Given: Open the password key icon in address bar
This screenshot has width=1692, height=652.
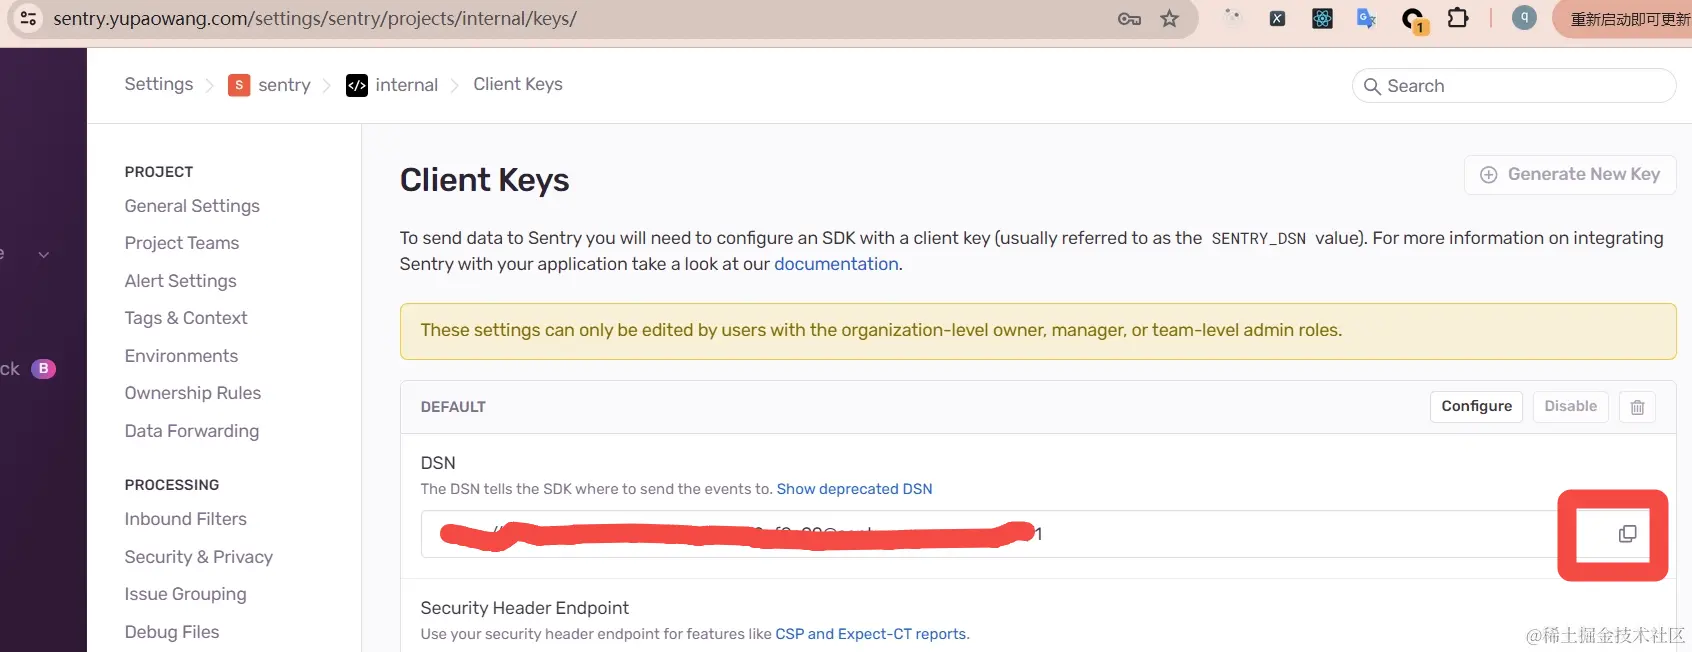Looking at the screenshot, I should pyautogui.click(x=1129, y=19).
